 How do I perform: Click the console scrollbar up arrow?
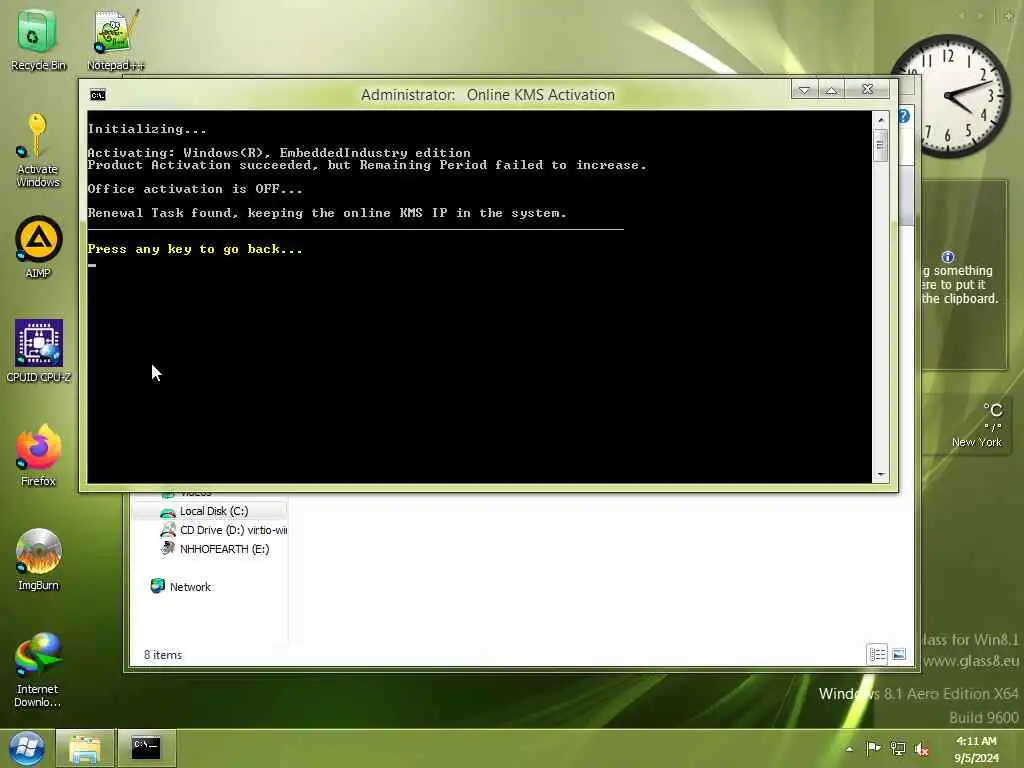[880, 120]
